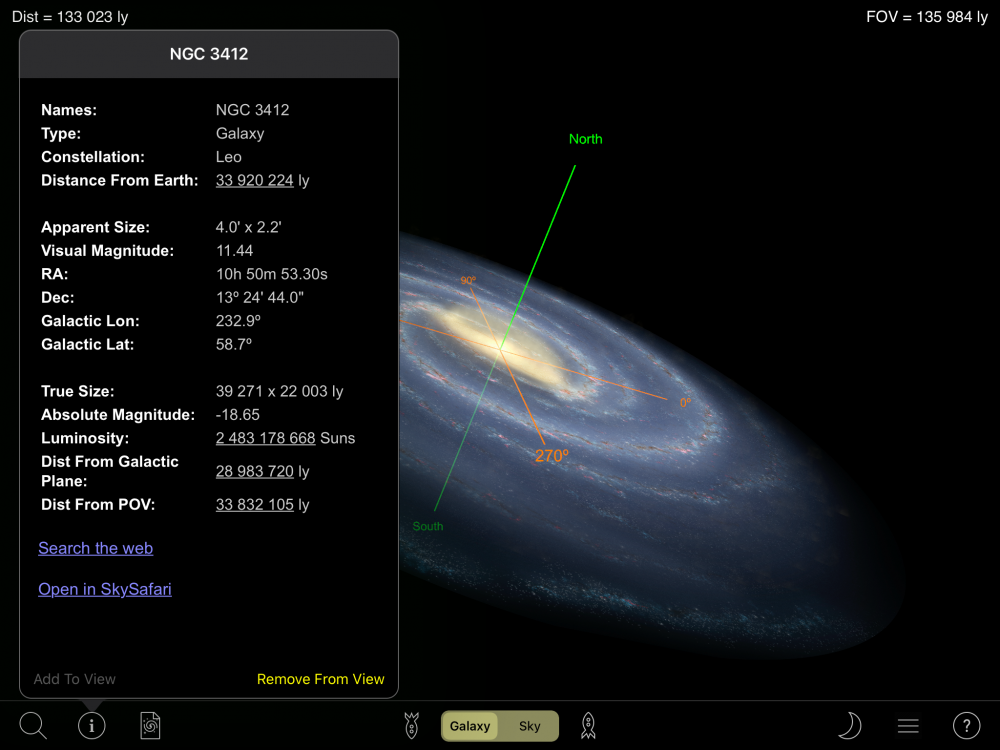Click the Galactic Lat value 58.7°
This screenshot has width=1000, height=750.
[x=233, y=344]
